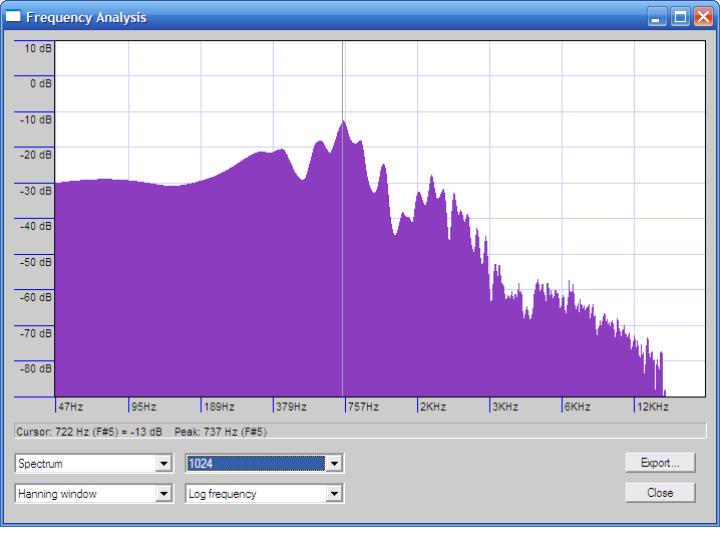
Task: Open the Spectrum algorithm dropdown
Action: [94, 463]
